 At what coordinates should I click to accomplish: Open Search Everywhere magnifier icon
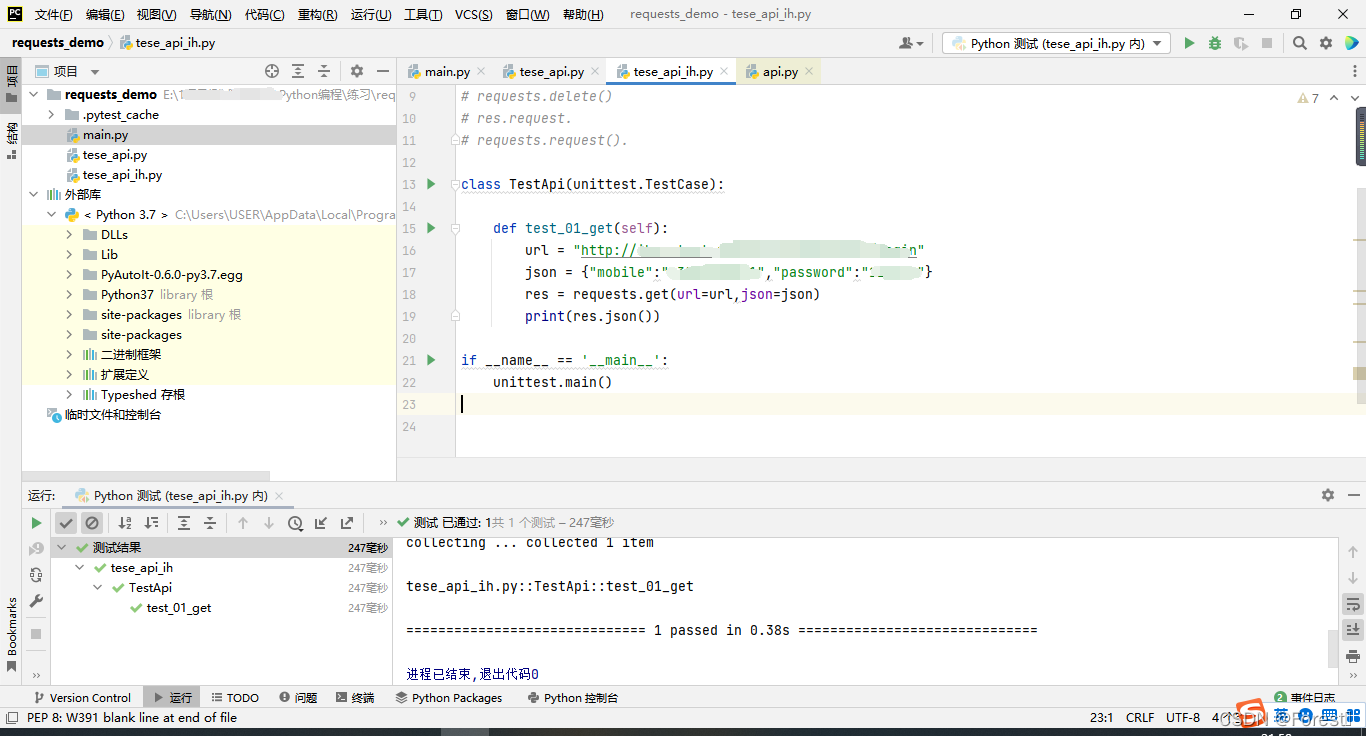click(1300, 43)
